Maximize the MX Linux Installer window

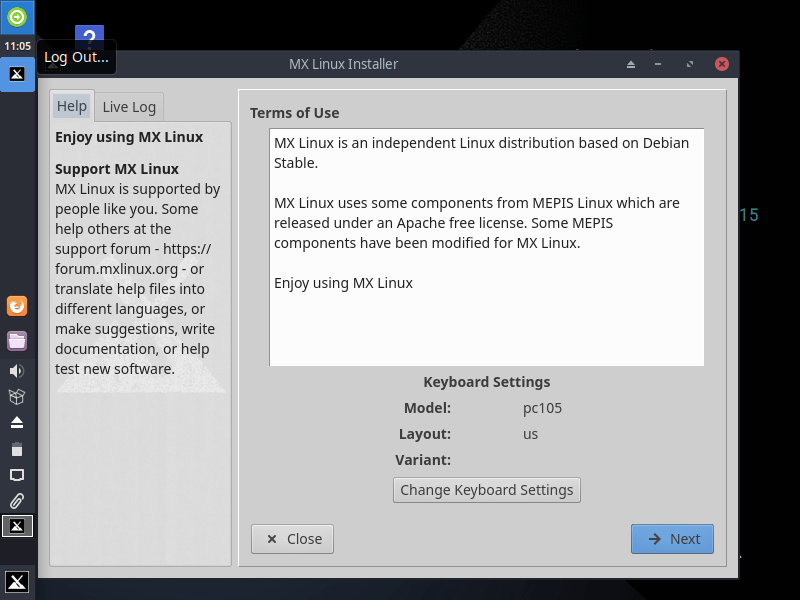coord(690,64)
